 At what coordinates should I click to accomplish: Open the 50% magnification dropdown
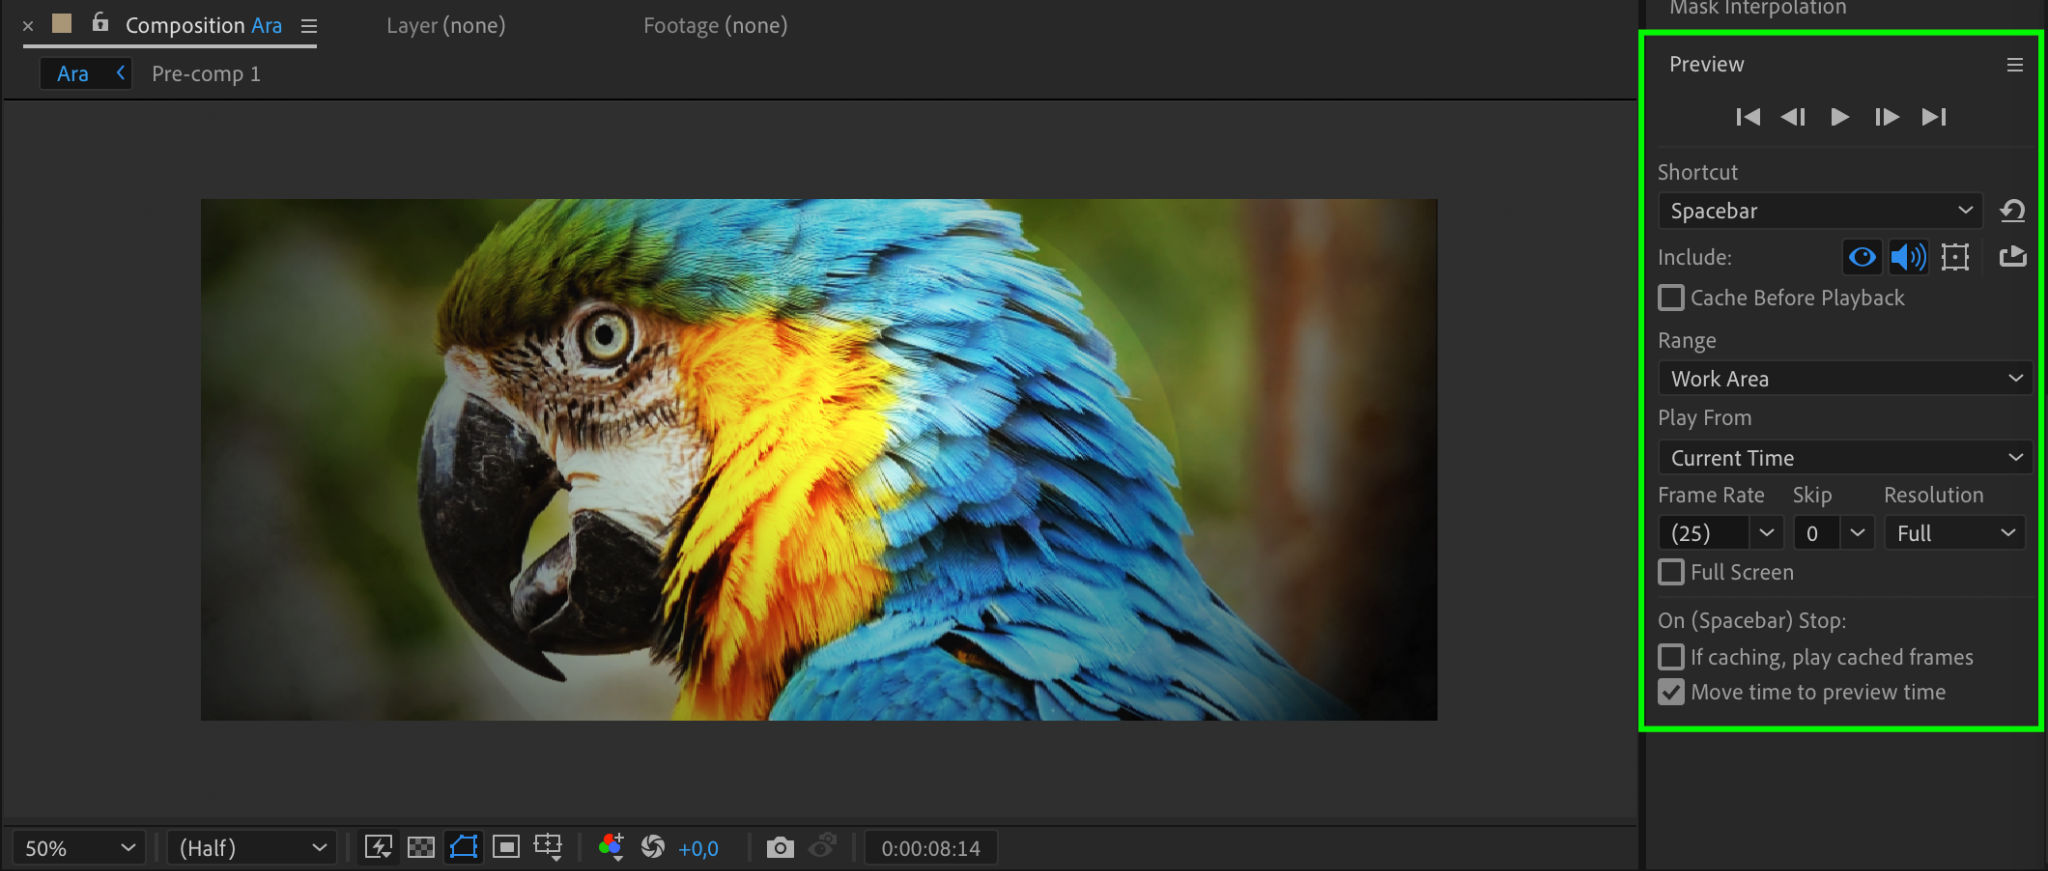79,848
